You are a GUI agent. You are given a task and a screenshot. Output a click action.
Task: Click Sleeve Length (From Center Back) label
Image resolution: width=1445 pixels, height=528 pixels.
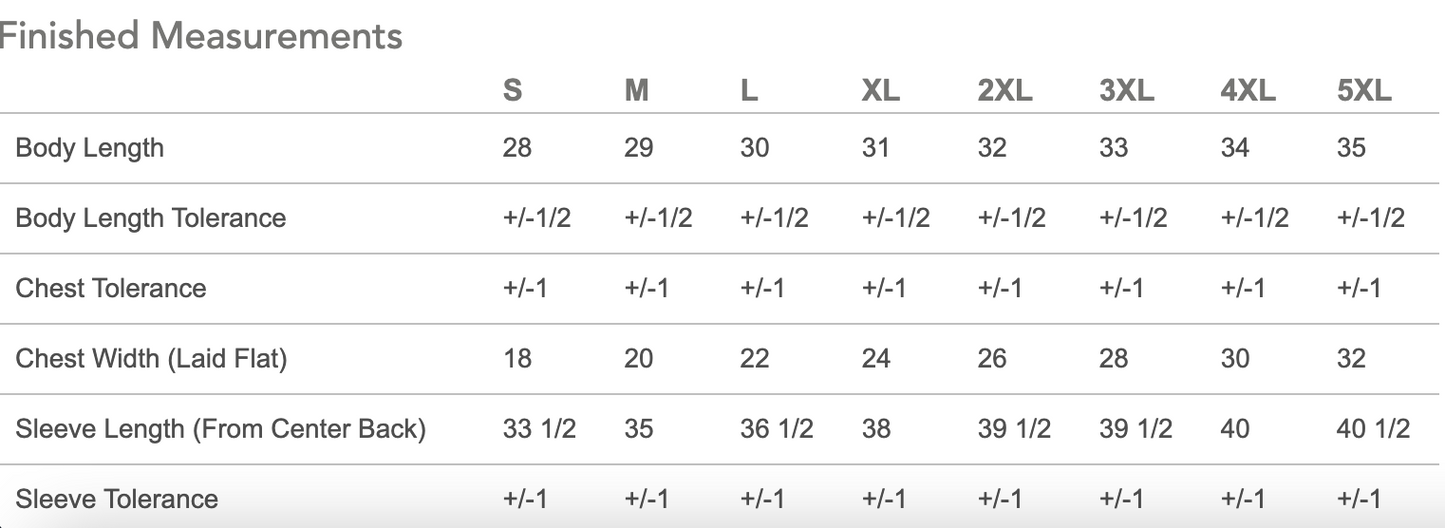[220, 429]
